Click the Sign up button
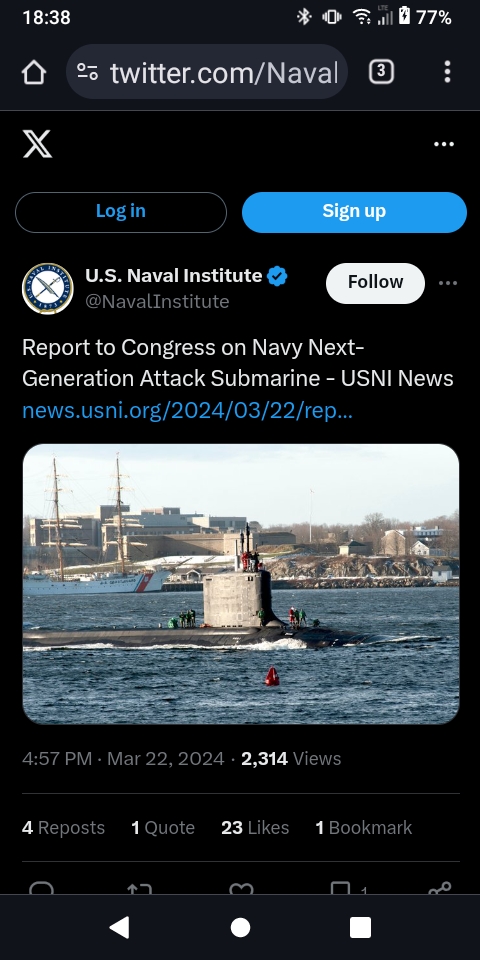Image resolution: width=480 pixels, height=960 pixels. tap(354, 212)
